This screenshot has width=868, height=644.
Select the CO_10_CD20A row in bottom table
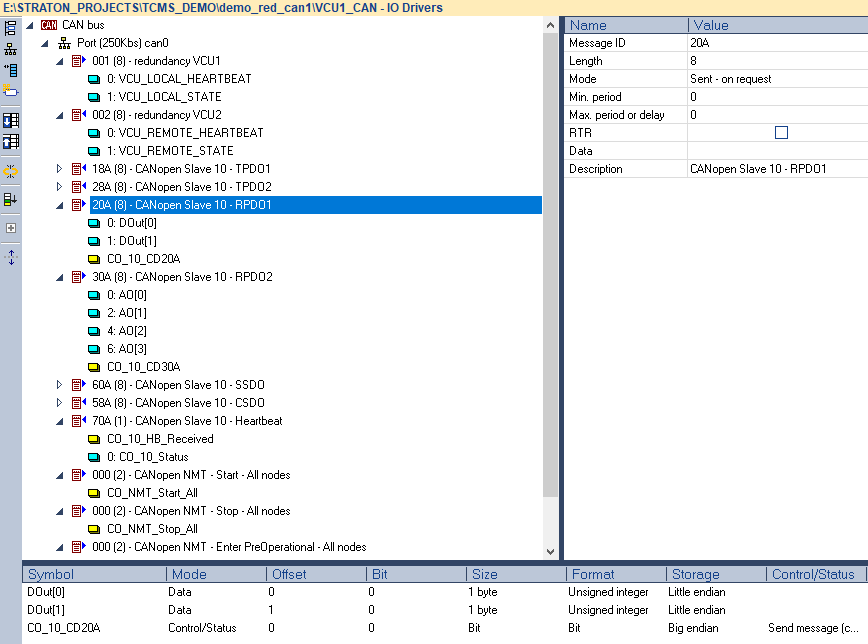pyautogui.click(x=64, y=628)
